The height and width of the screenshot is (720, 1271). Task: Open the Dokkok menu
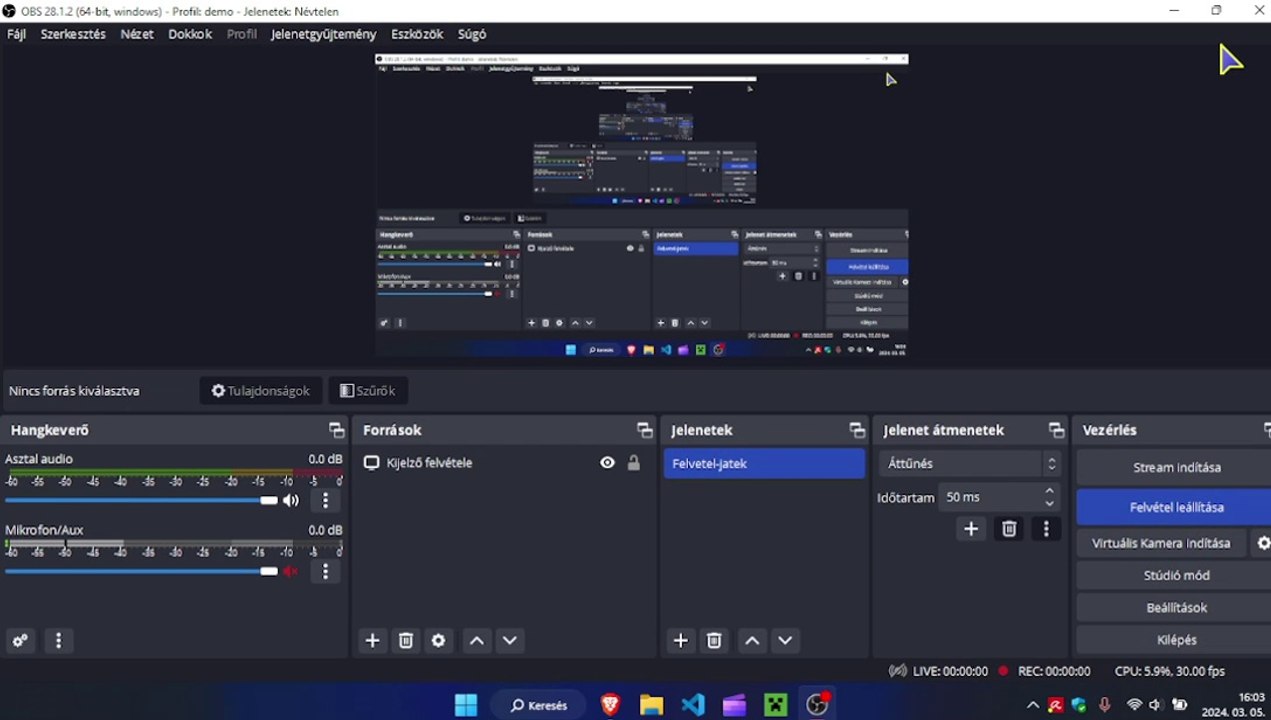tap(190, 34)
